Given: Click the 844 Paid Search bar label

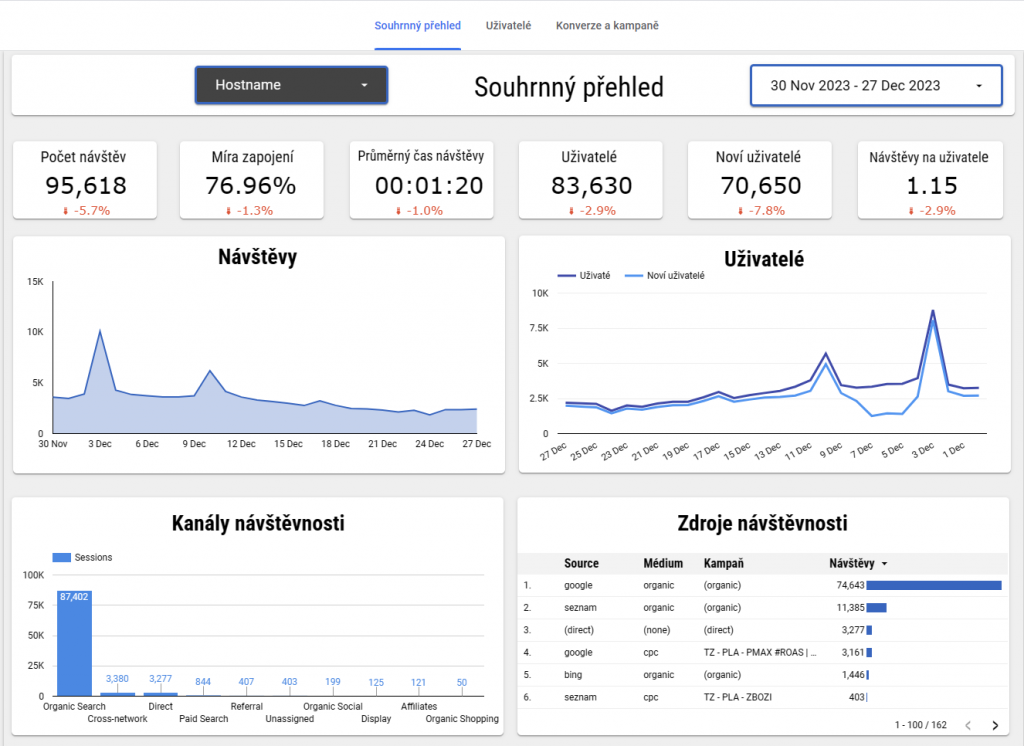Looking at the screenshot, I should (203, 681).
